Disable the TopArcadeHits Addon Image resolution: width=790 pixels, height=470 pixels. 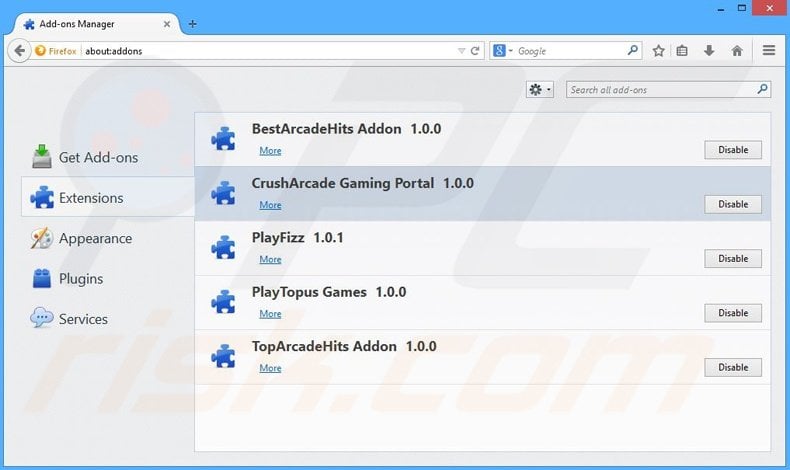click(x=733, y=367)
